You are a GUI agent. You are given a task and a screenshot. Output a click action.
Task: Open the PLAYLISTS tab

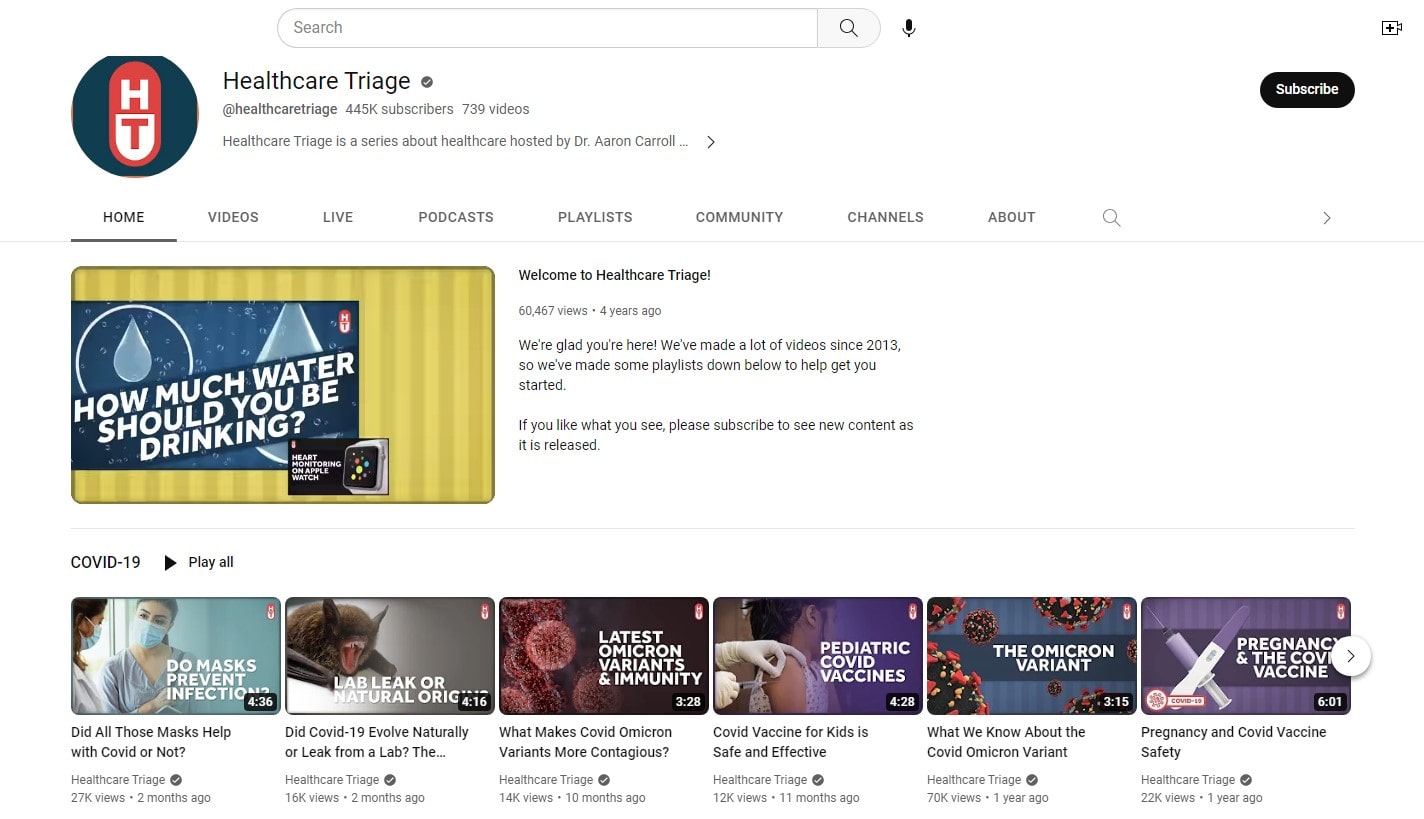pos(595,217)
